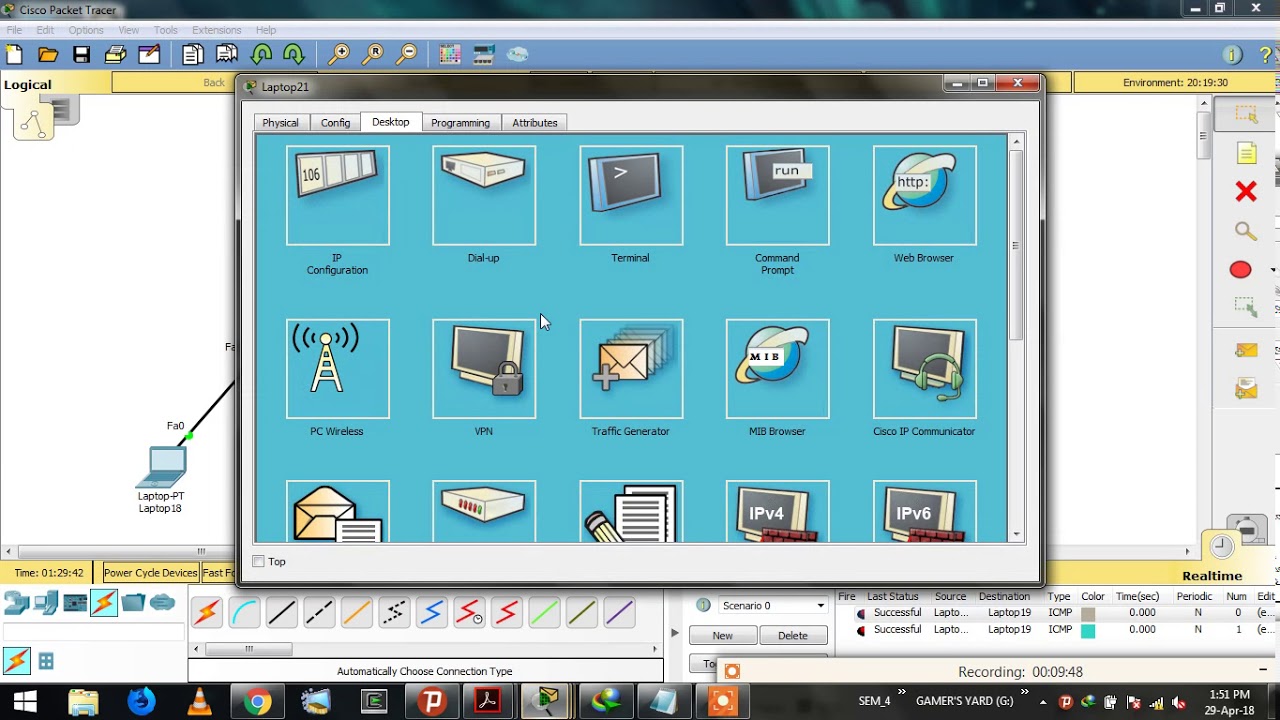This screenshot has width=1280, height=720.
Task: Click the Realtime mode label
Action: tap(1212, 576)
